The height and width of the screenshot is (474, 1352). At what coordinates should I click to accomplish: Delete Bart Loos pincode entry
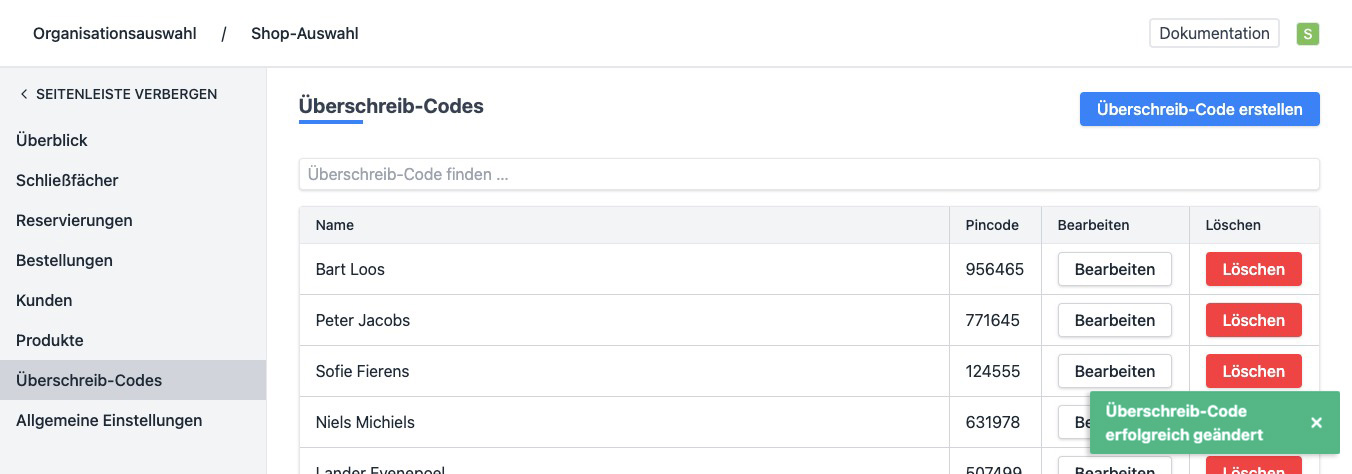[x=1253, y=269]
